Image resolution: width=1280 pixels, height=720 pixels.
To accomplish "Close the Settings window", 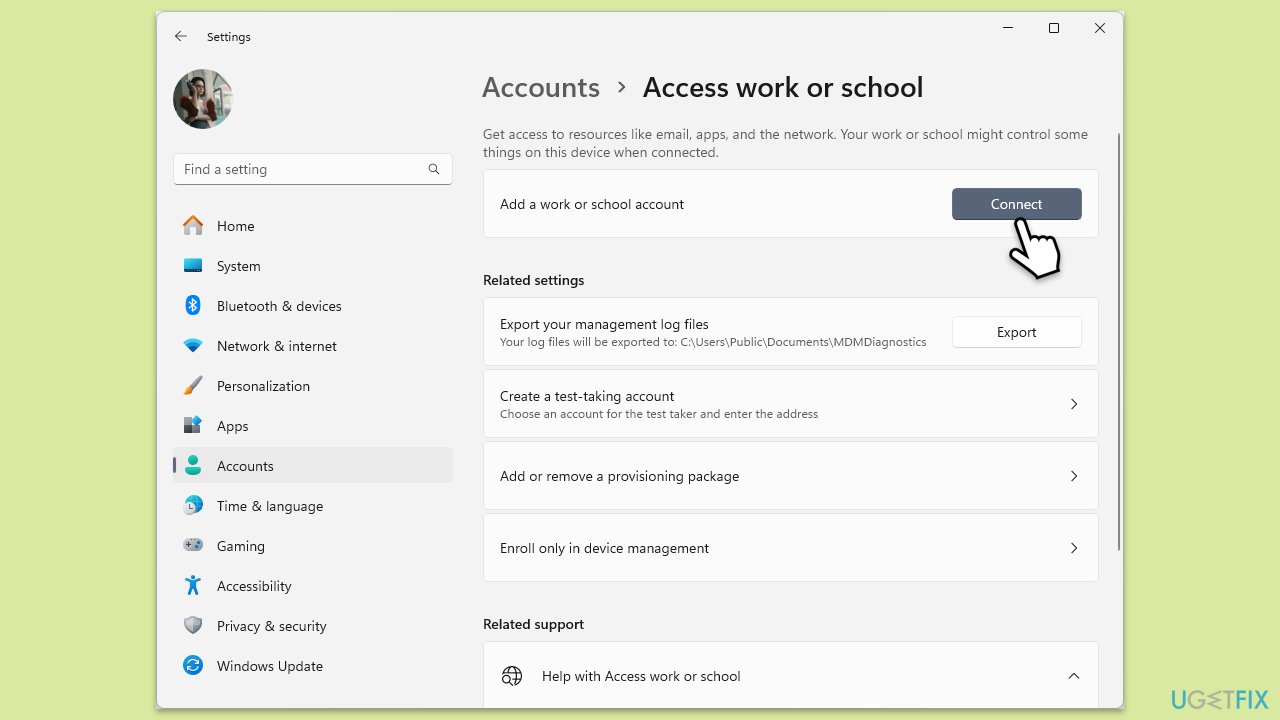I will click(1100, 28).
